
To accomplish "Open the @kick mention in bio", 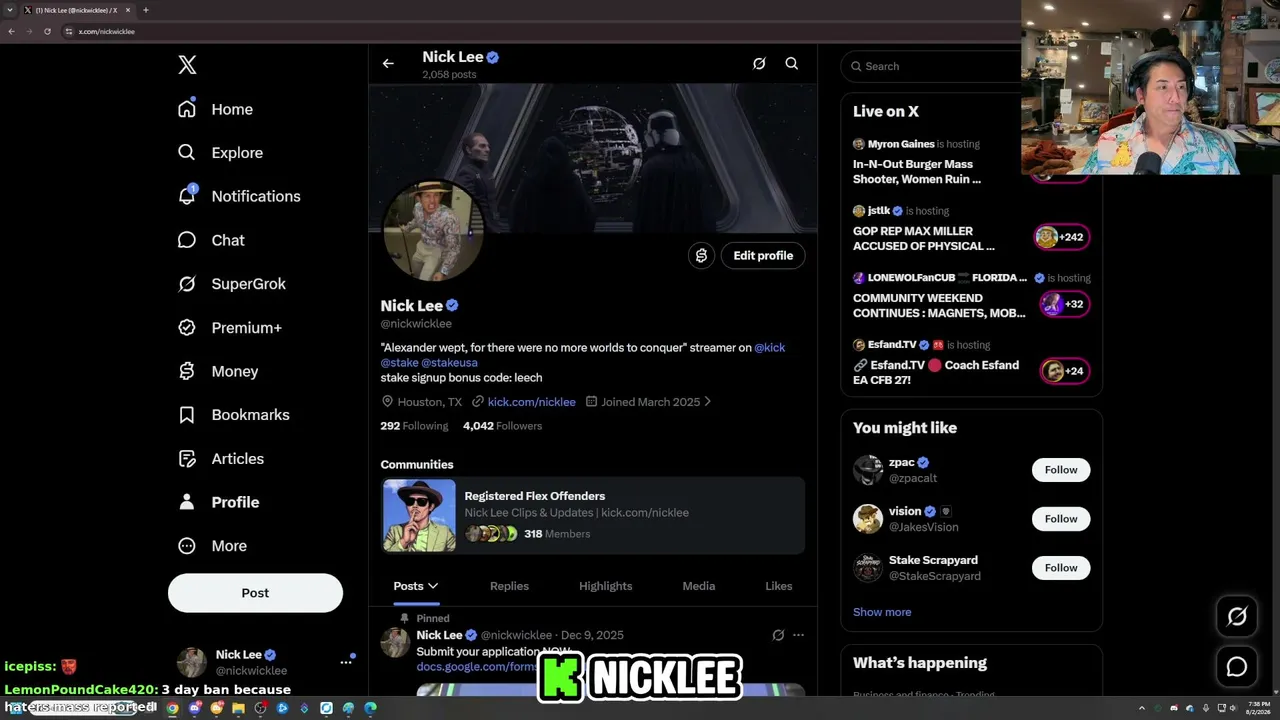I will tap(769, 348).
